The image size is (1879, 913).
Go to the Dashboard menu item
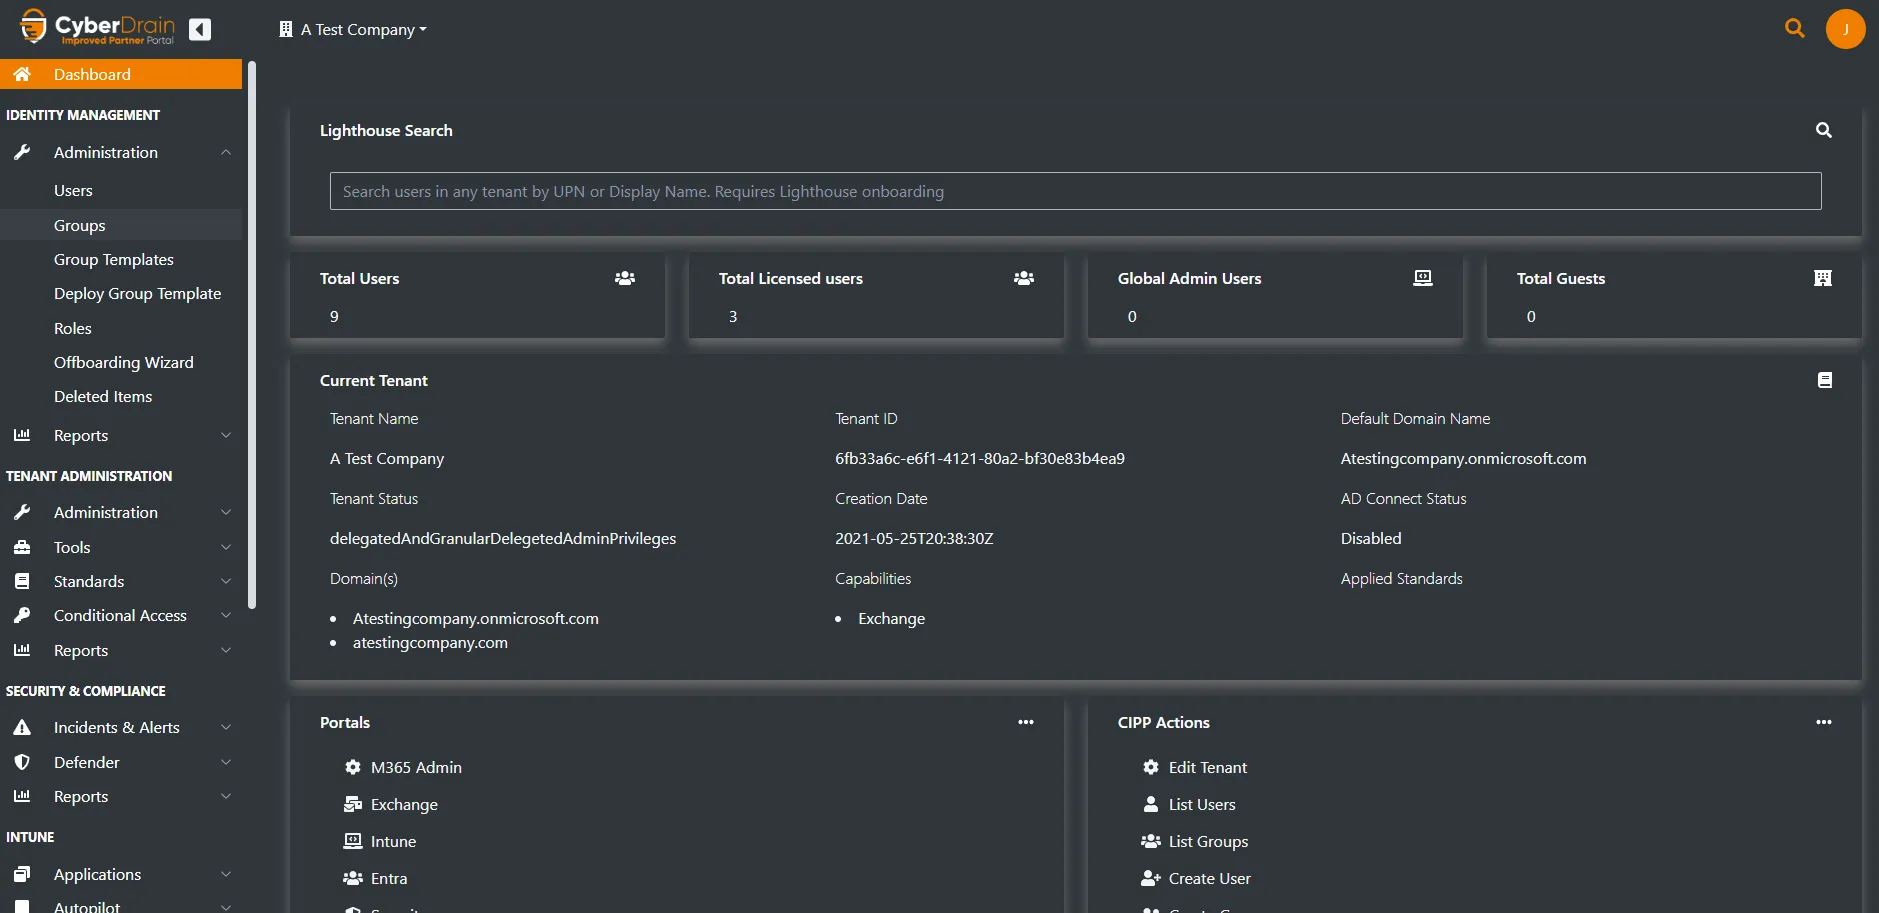121,74
